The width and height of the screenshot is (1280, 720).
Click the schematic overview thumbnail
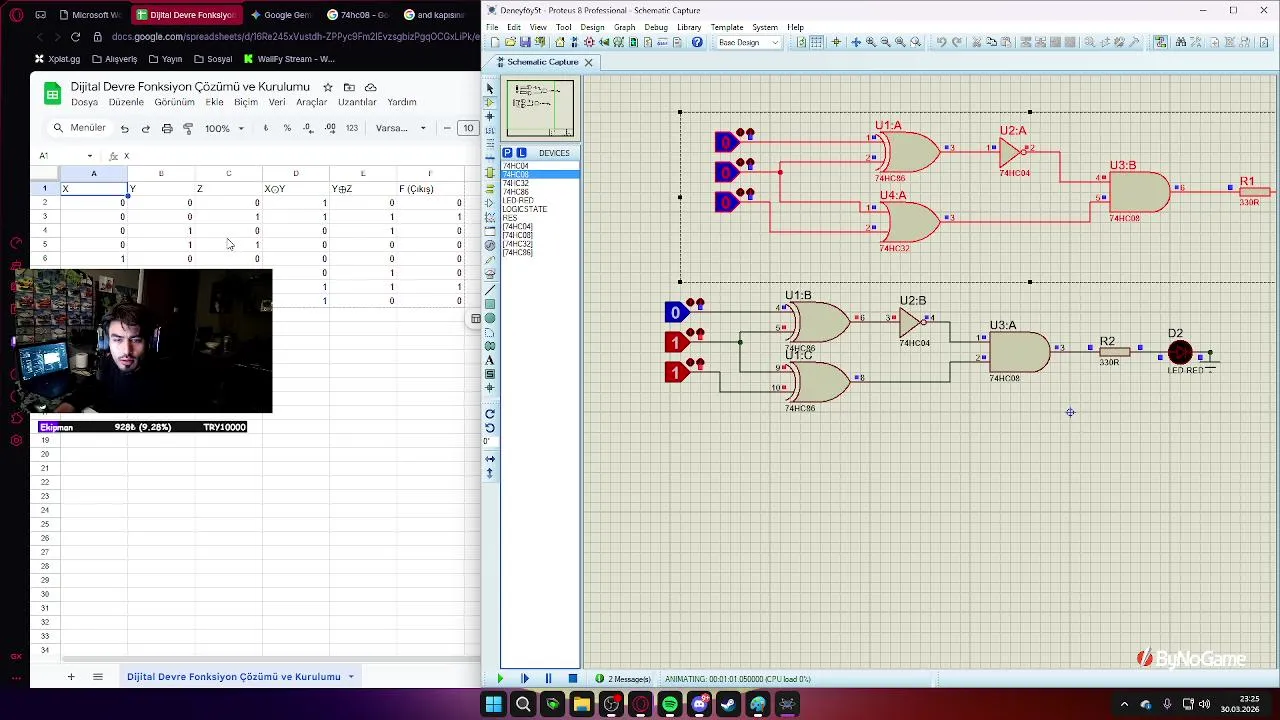coord(540,108)
